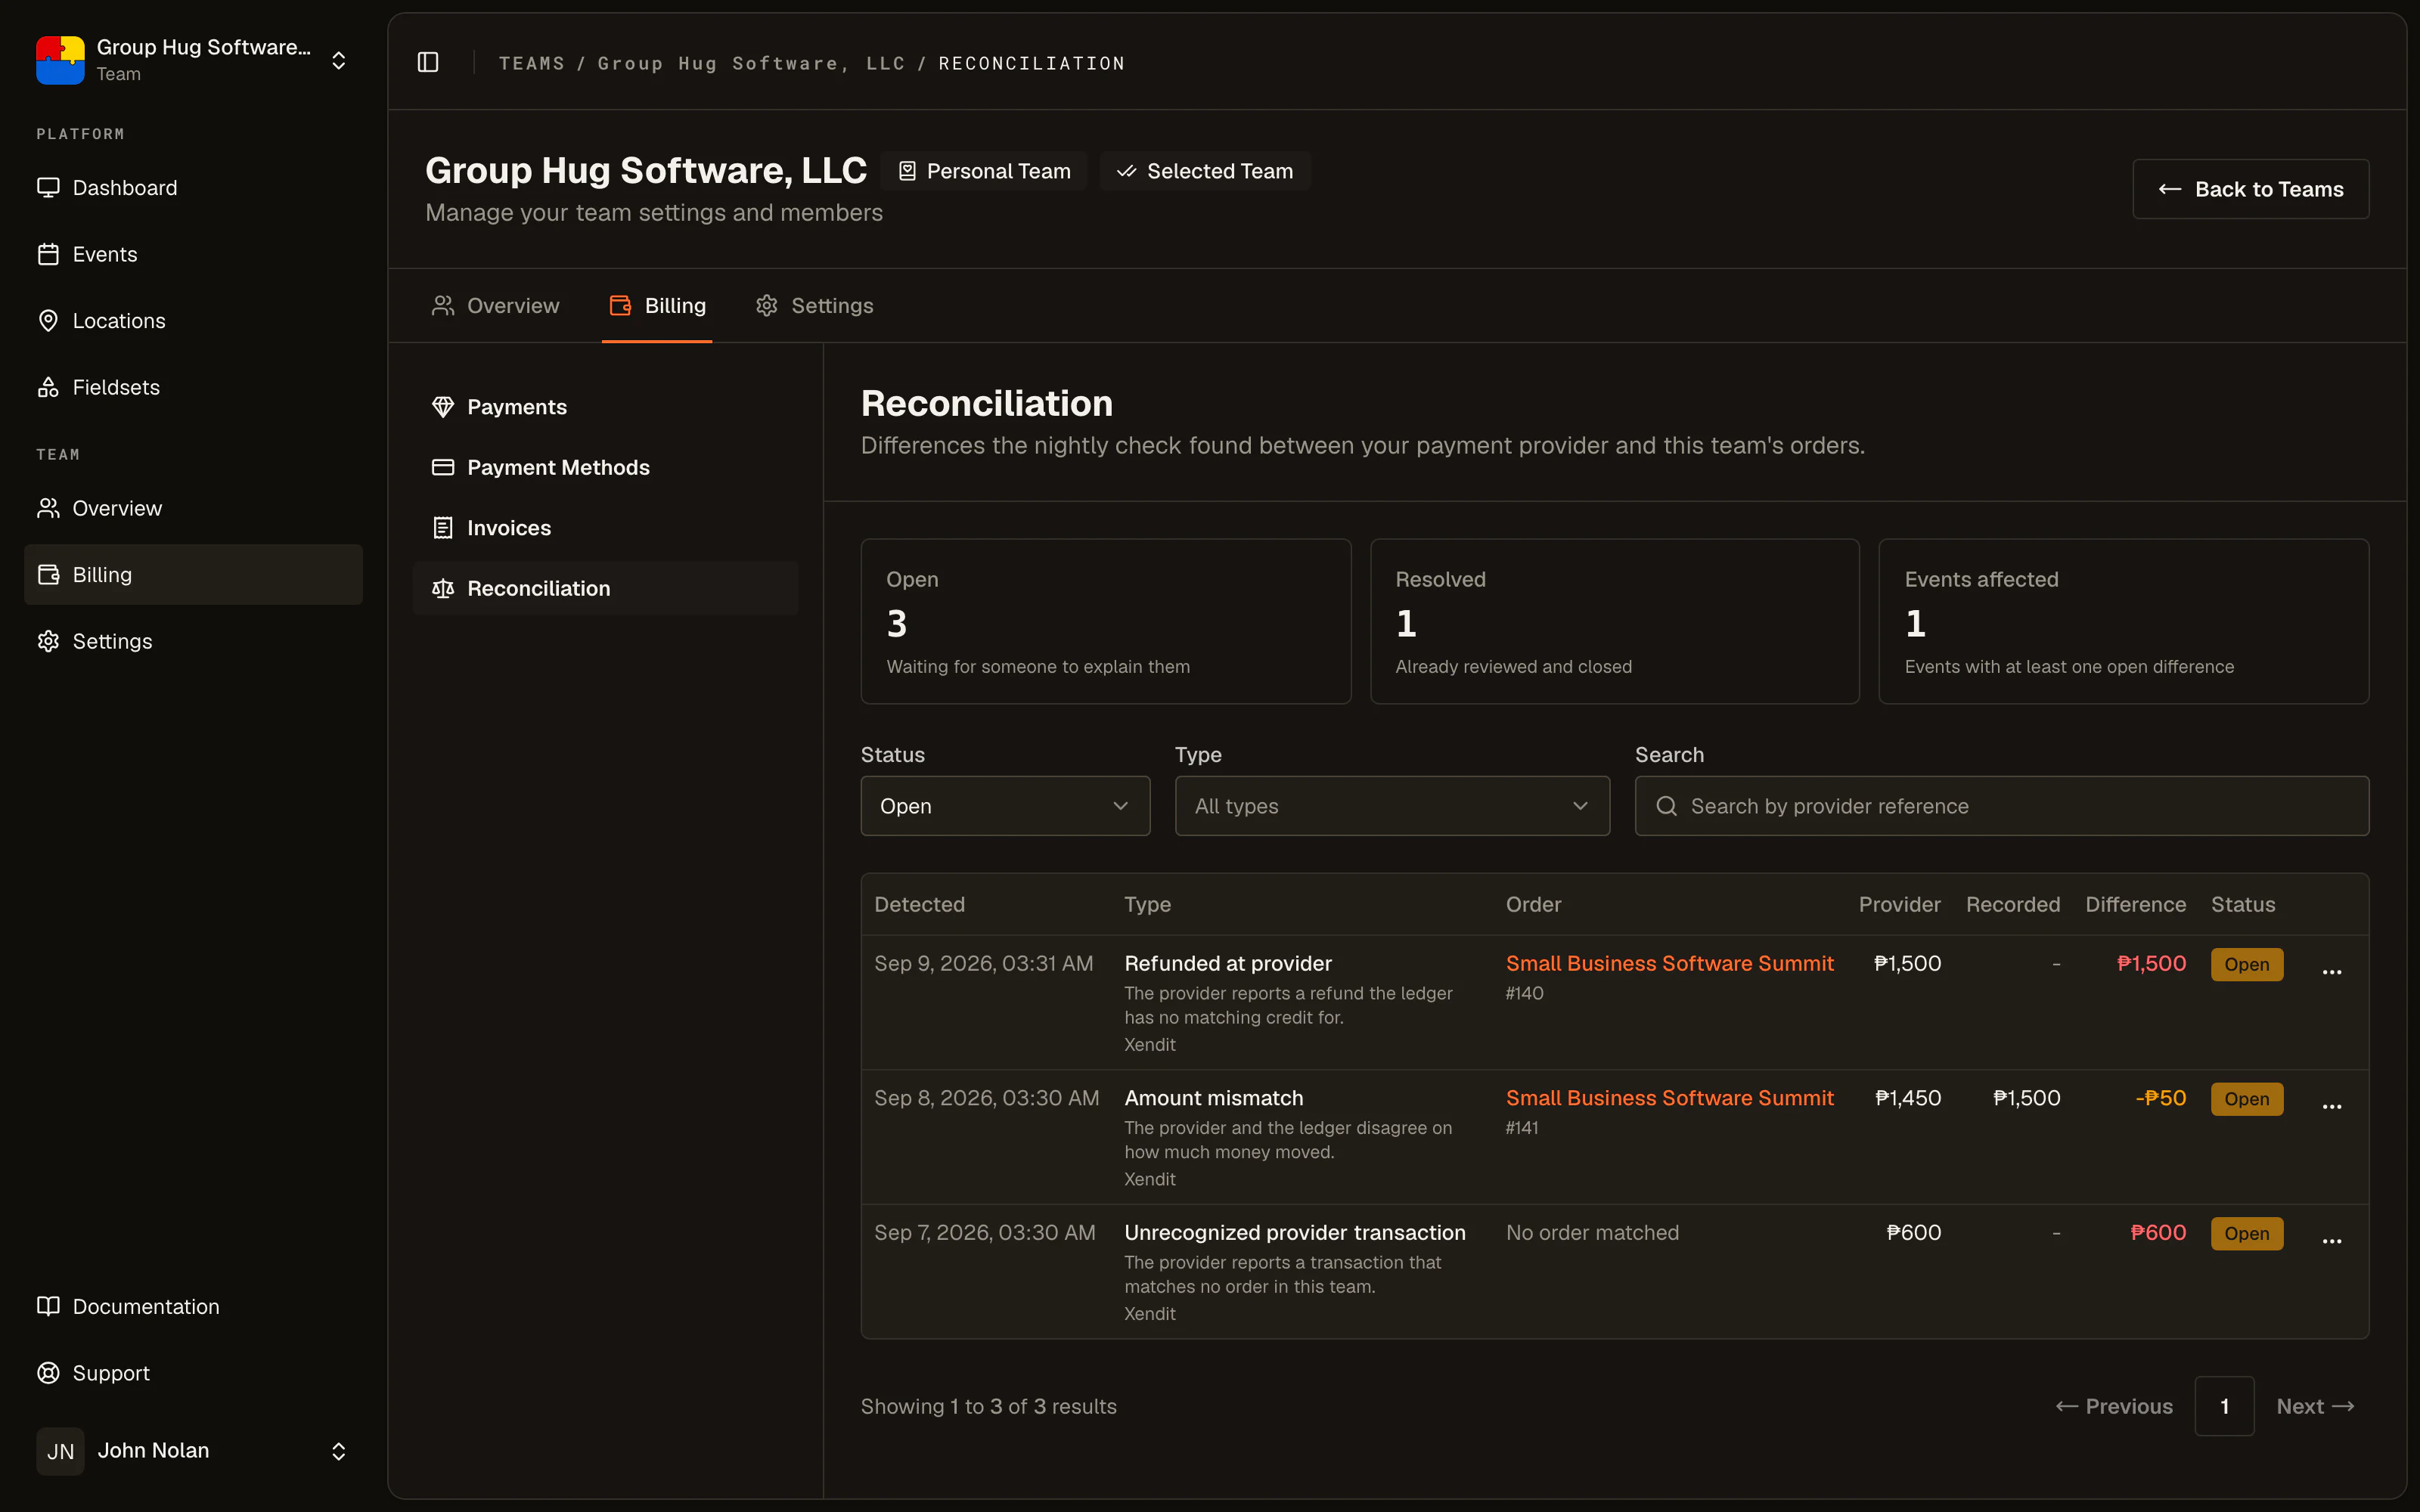Select Billing in the sidebar

click(x=193, y=575)
